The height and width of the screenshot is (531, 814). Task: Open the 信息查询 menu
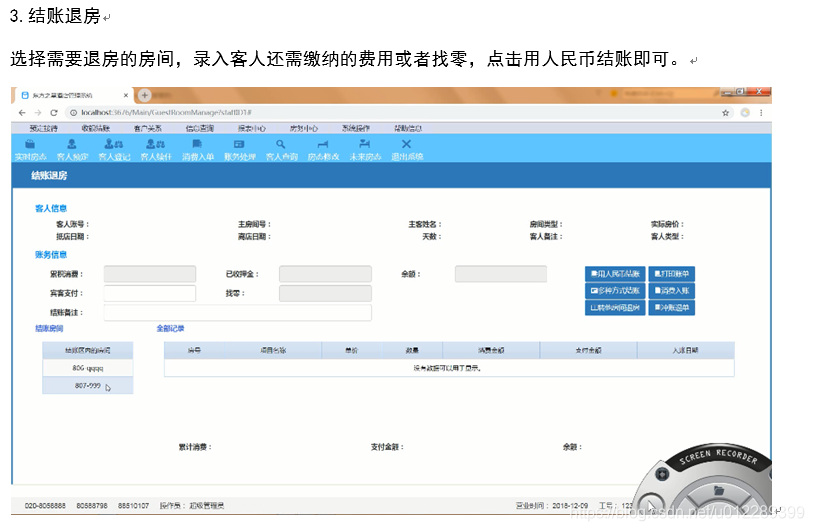200,128
